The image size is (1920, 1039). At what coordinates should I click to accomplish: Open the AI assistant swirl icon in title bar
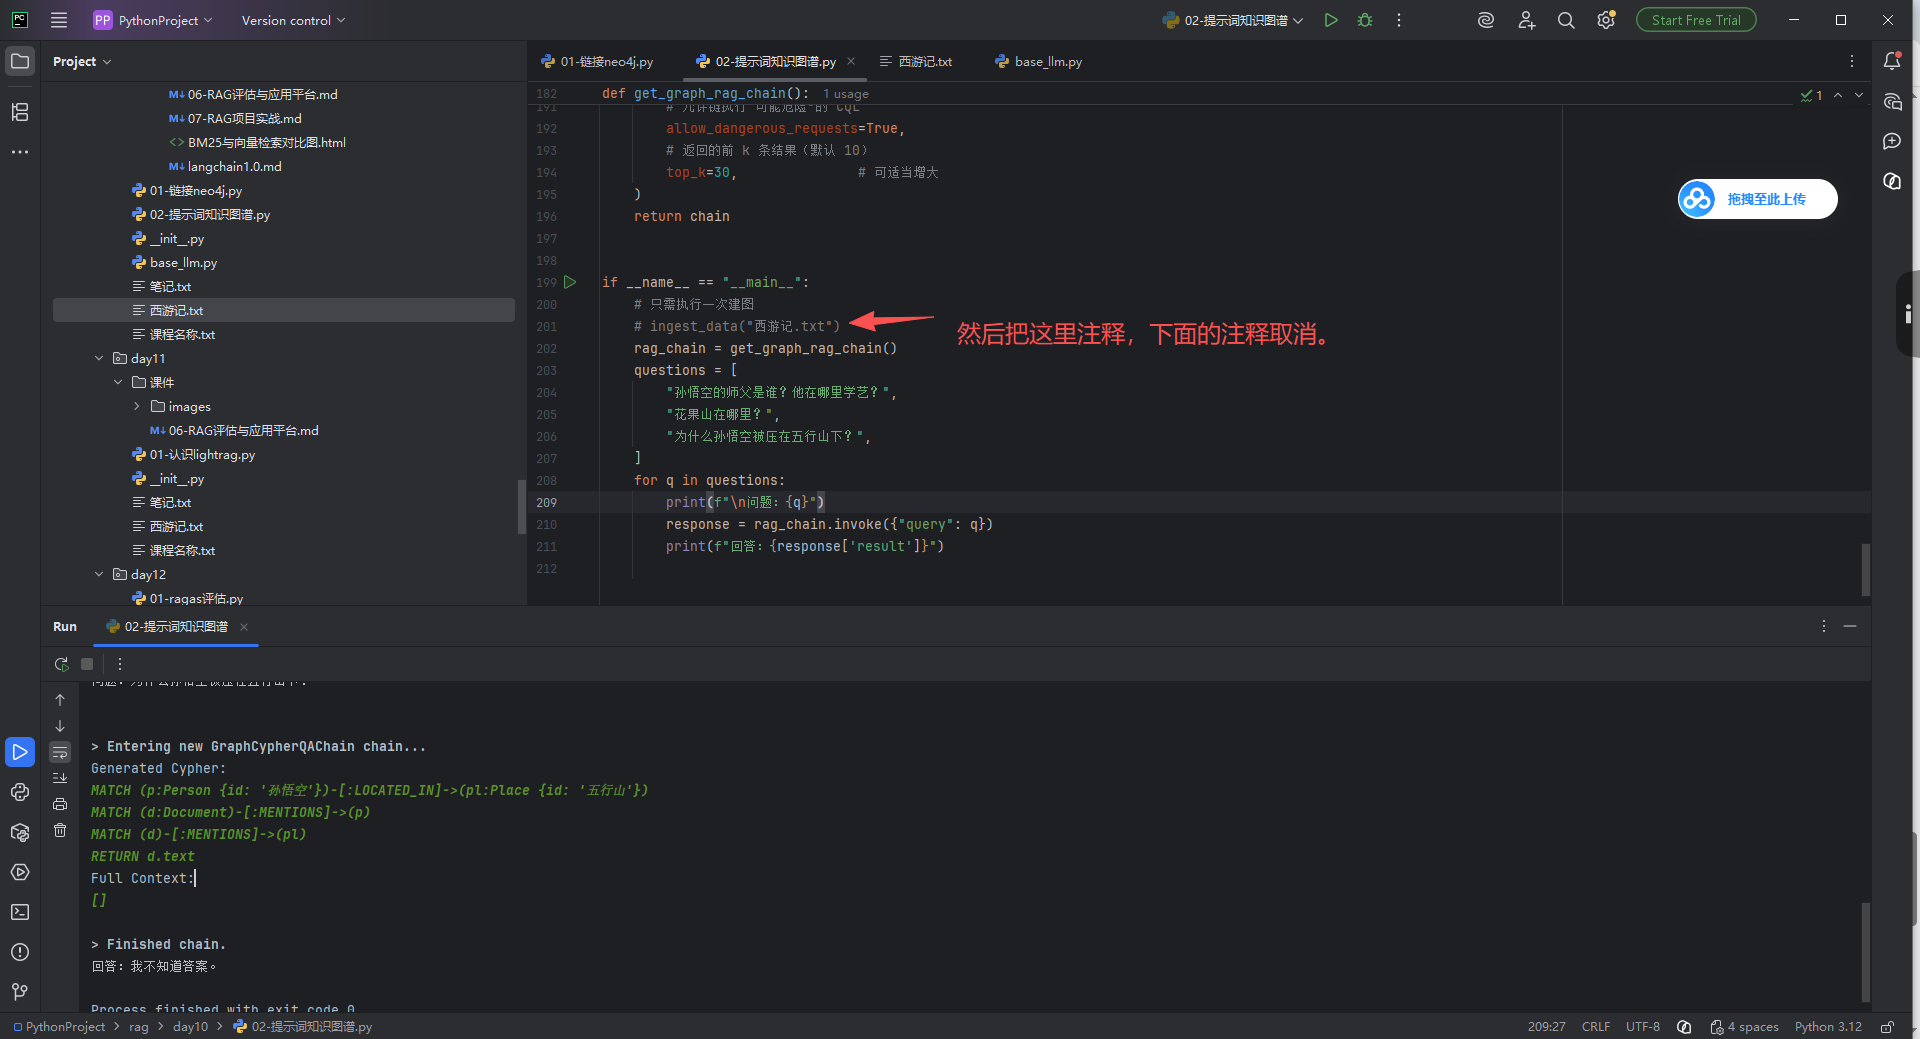(1486, 20)
